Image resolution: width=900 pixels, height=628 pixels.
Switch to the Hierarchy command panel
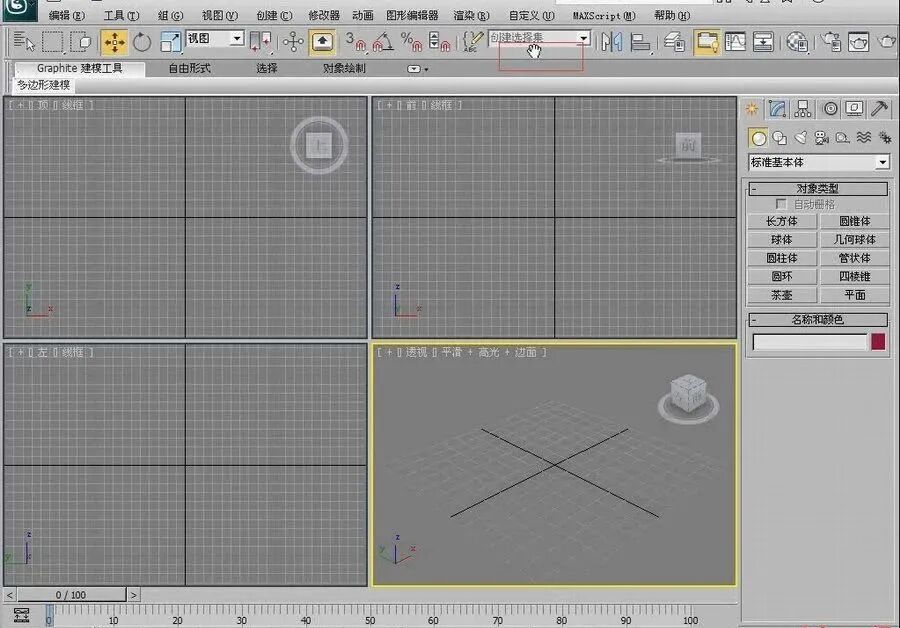[x=803, y=108]
